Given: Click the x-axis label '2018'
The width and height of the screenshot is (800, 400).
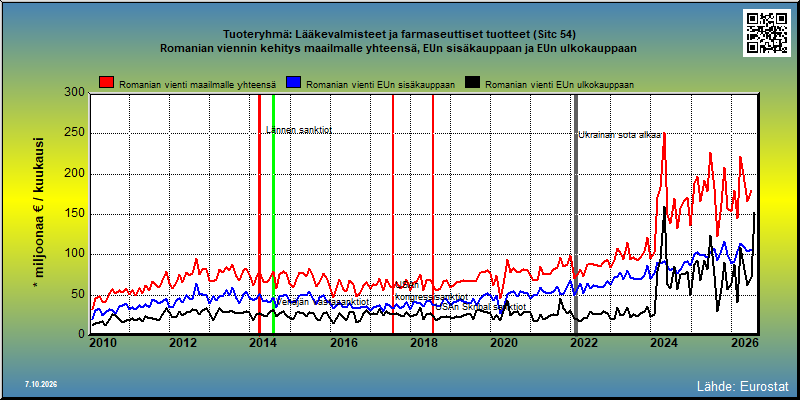Looking at the screenshot, I should pyautogui.click(x=424, y=343).
